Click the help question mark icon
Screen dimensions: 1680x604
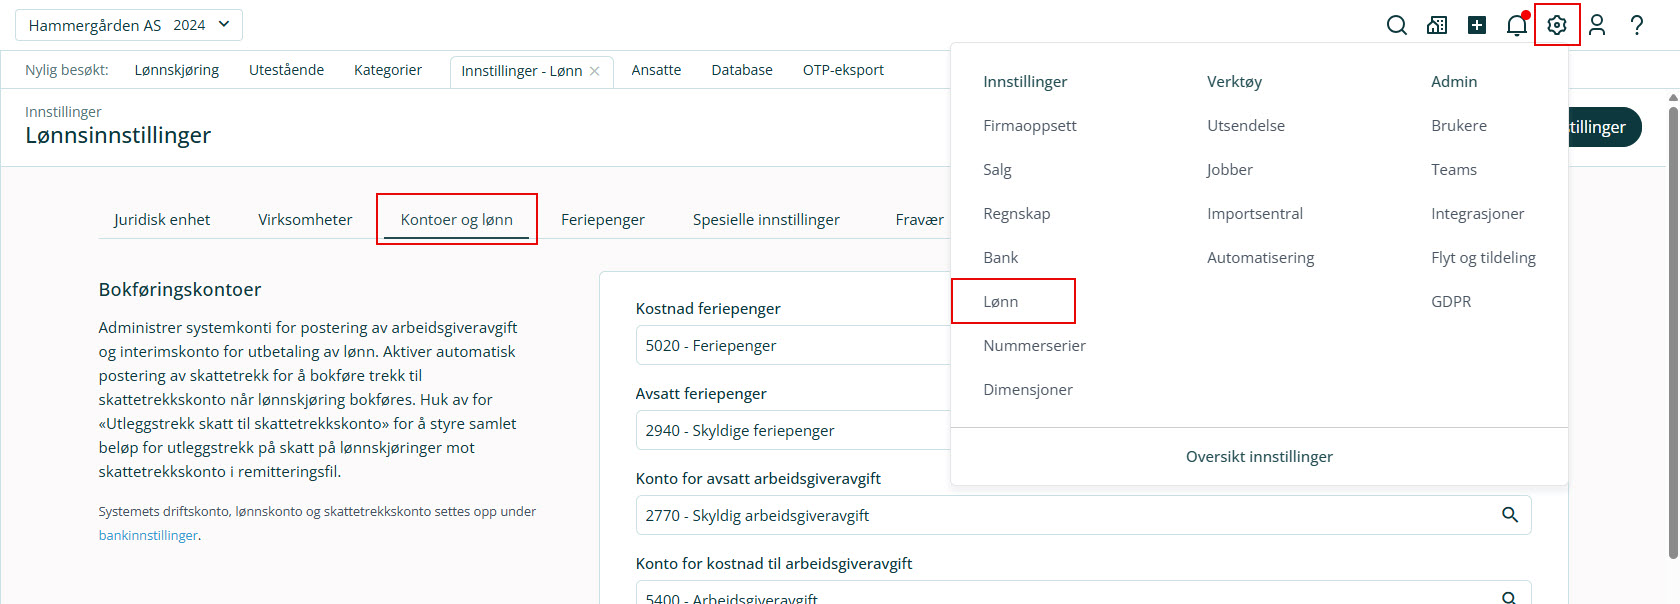coord(1637,25)
